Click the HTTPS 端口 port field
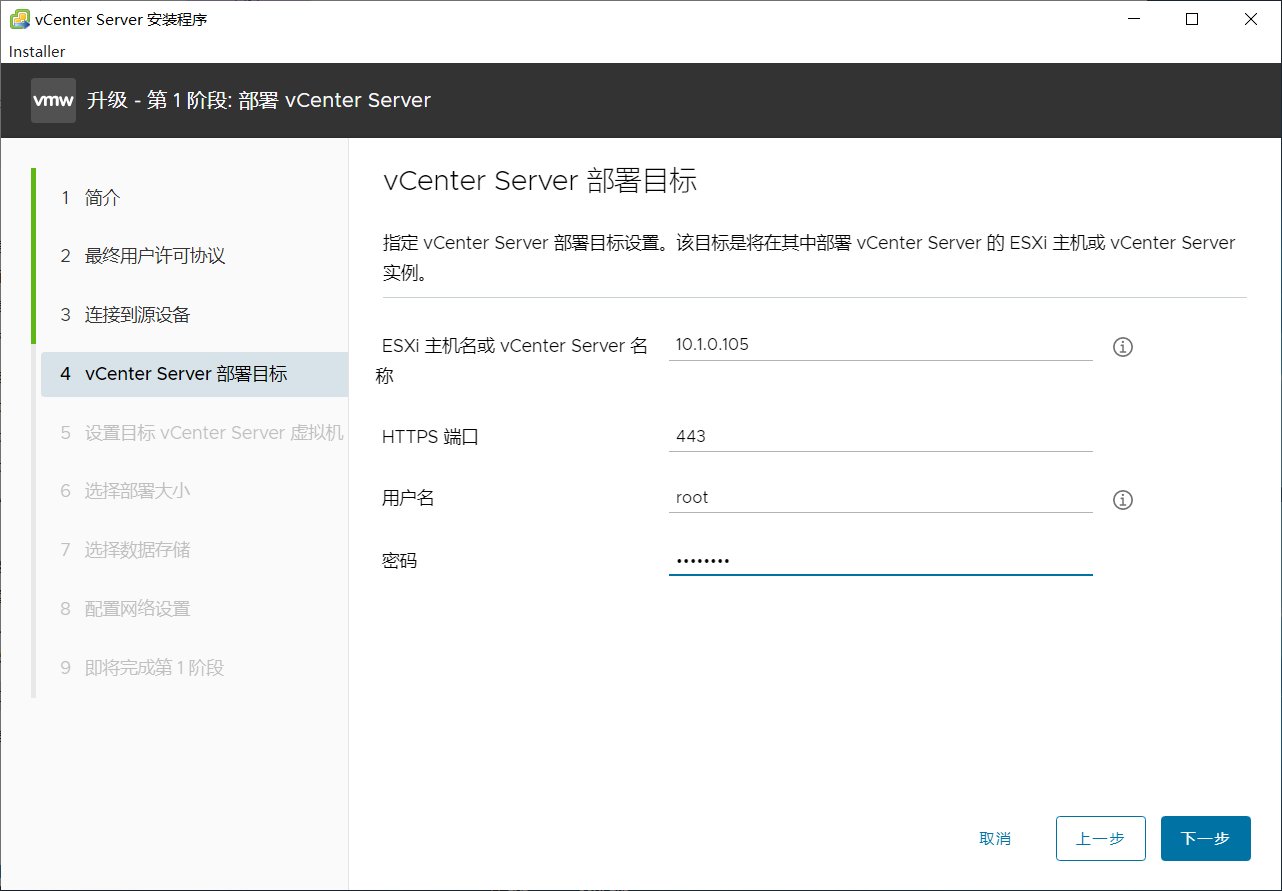The image size is (1282, 891). (880, 436)
